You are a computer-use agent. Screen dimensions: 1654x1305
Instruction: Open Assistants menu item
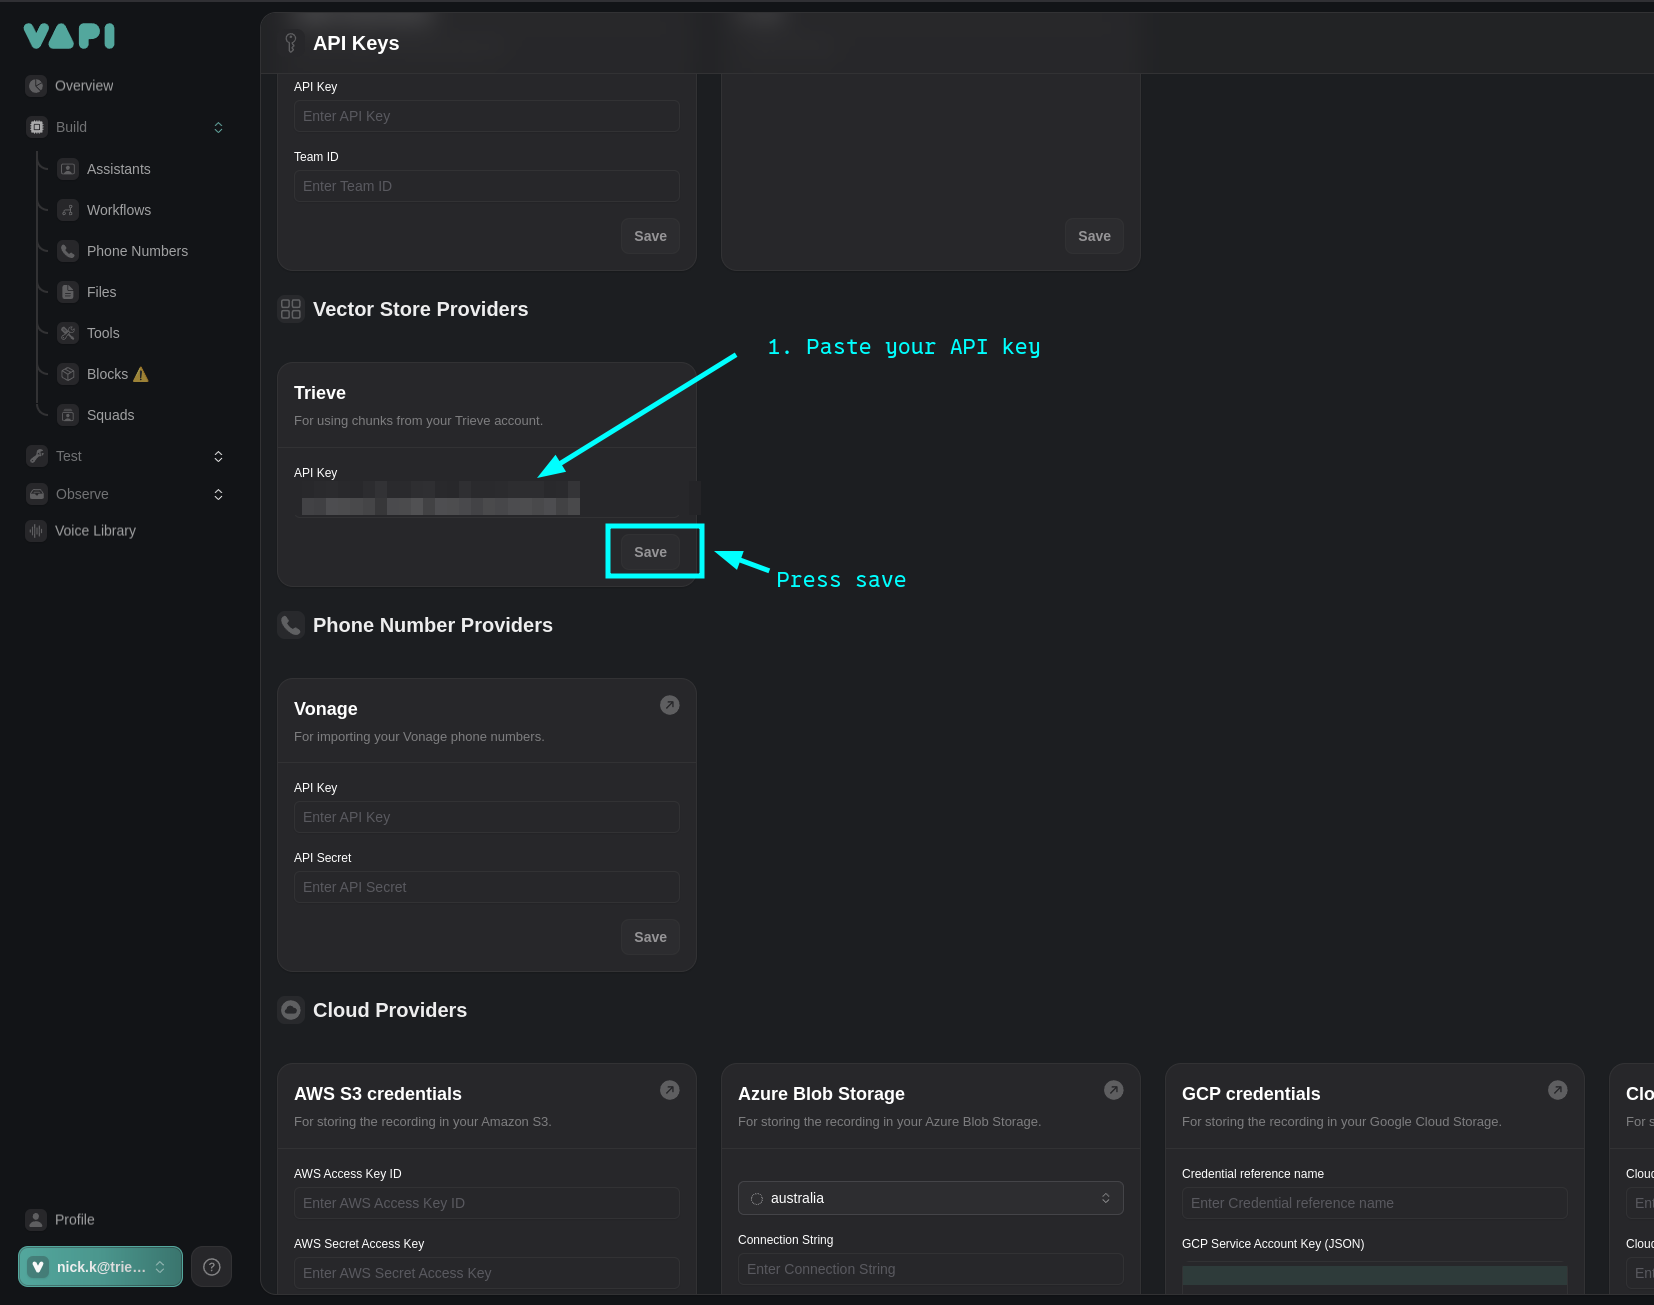(x=119, y=169)
